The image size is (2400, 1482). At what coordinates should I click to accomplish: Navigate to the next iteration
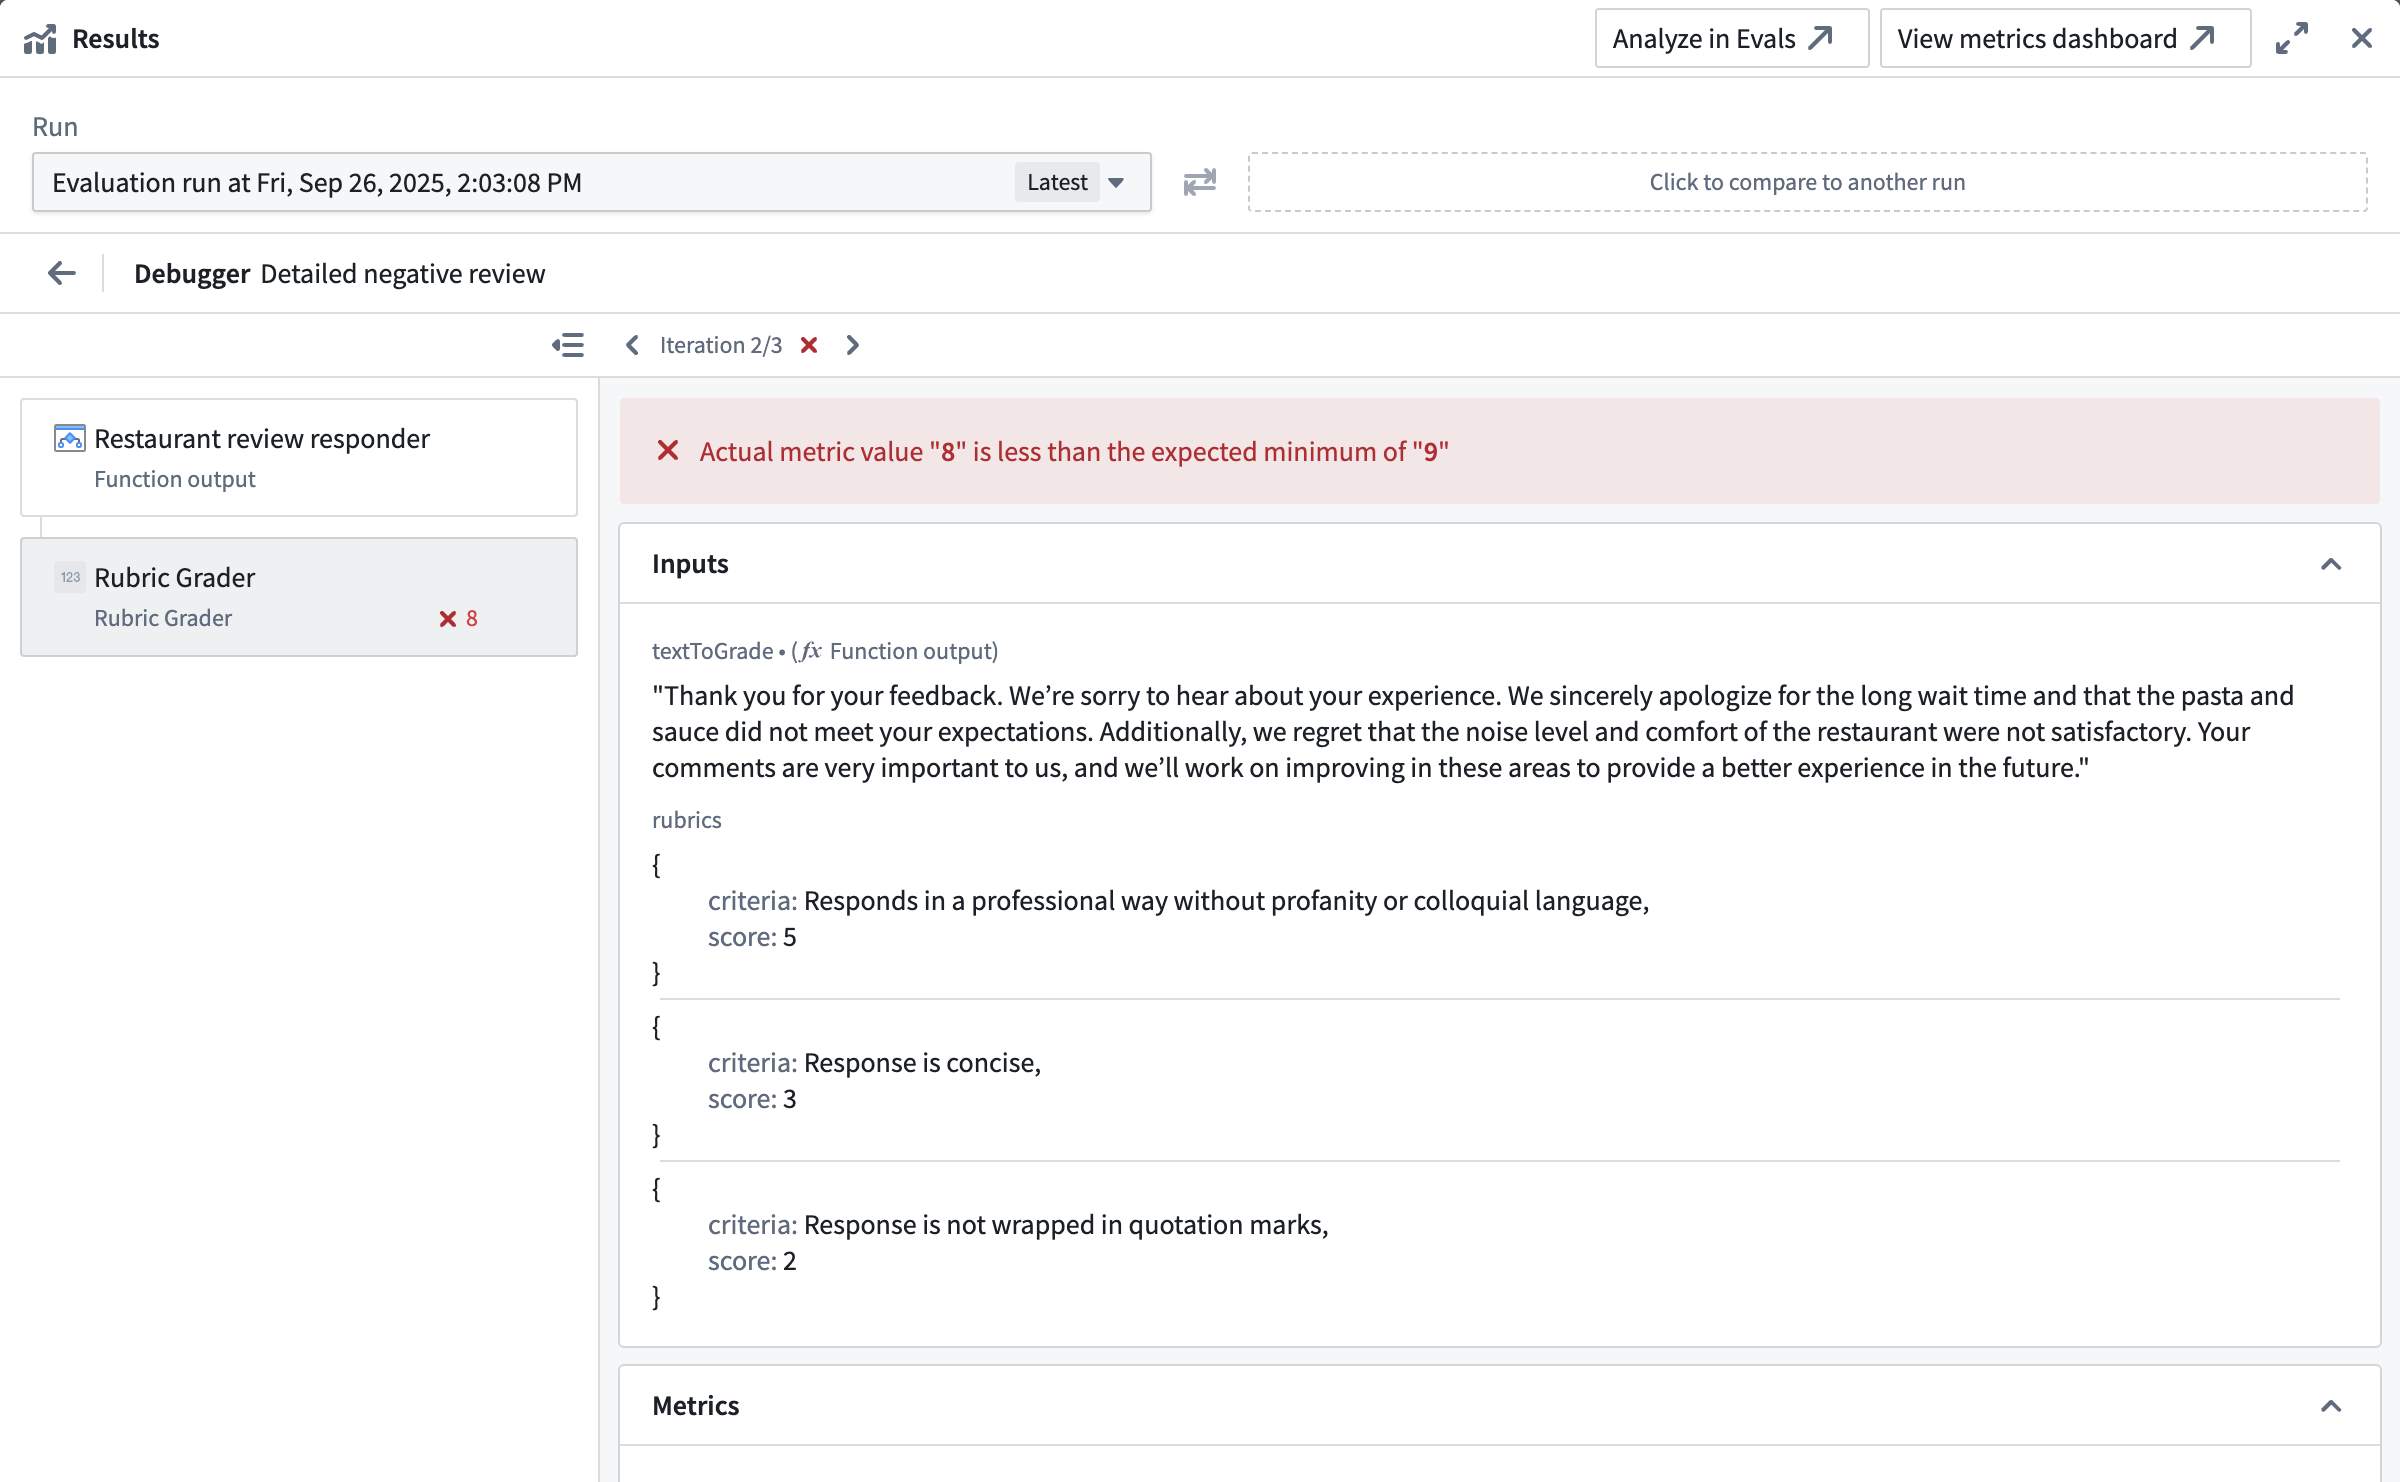[852, 344]
